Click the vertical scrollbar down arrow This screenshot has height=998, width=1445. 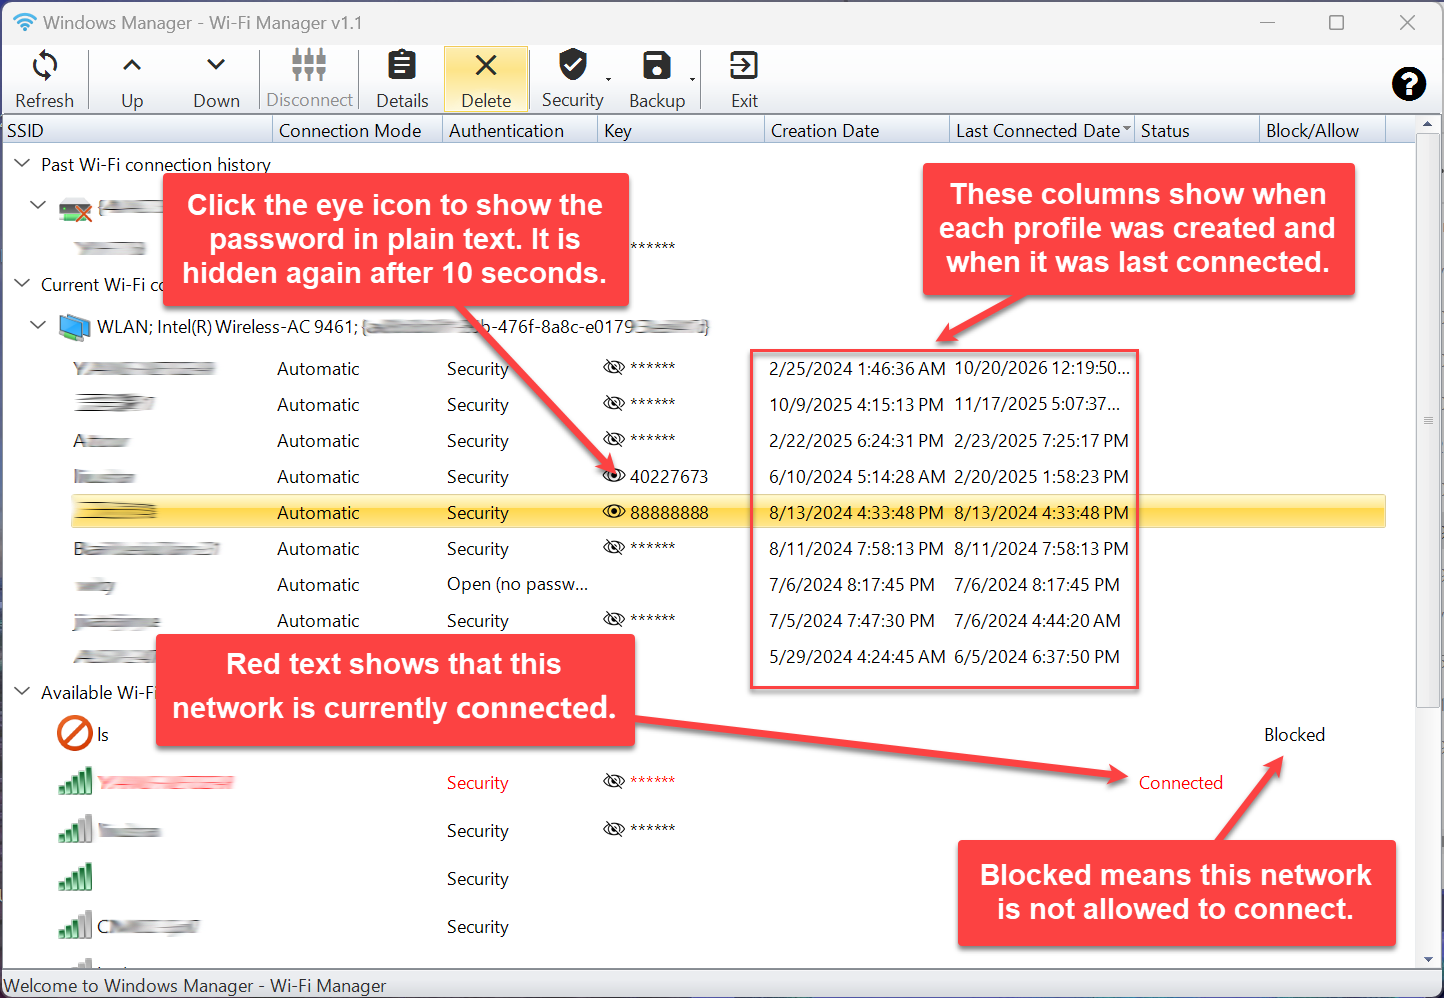pyautogui.click(x=1428, y=959)
